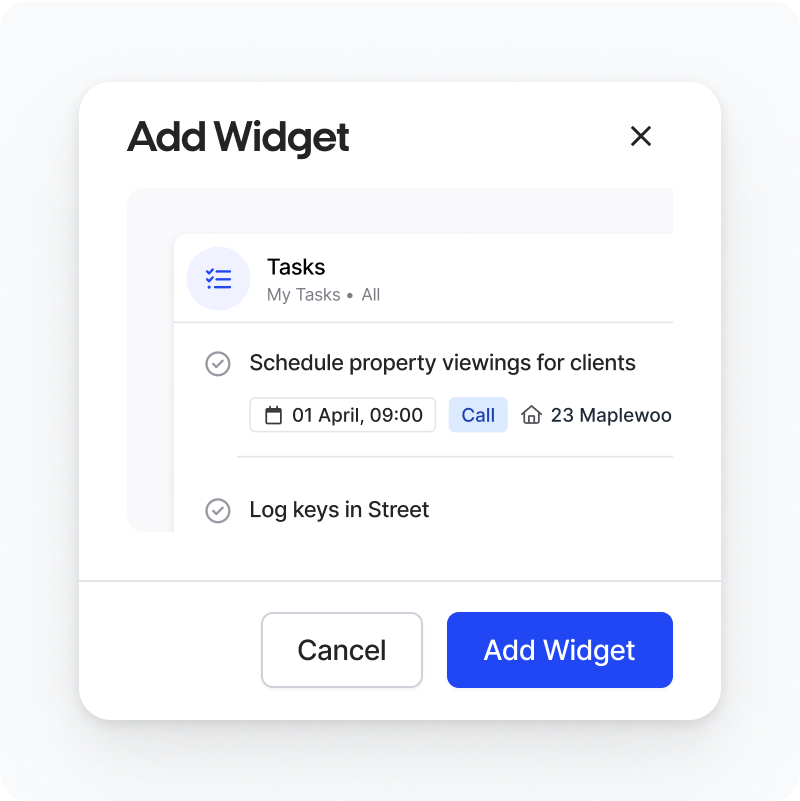The height and width of the screenshot is (801, 800).
Task: Select the My Tasks filter label
Action: (x=303, y=295)
